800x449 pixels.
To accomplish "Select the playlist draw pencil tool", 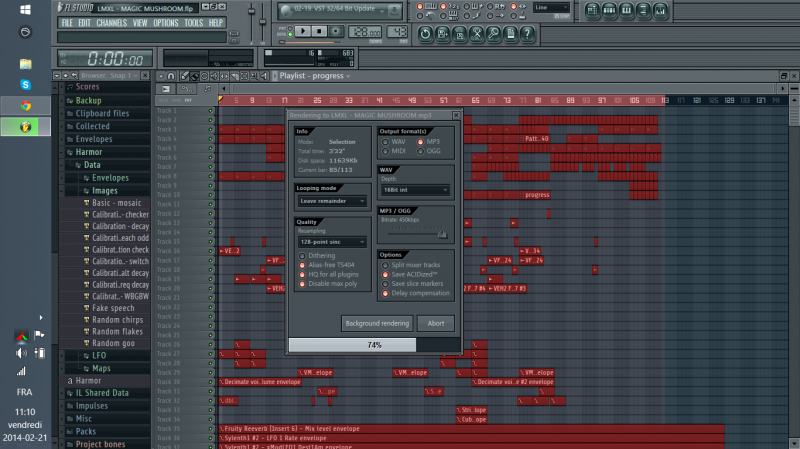I will tap(184, 76).
